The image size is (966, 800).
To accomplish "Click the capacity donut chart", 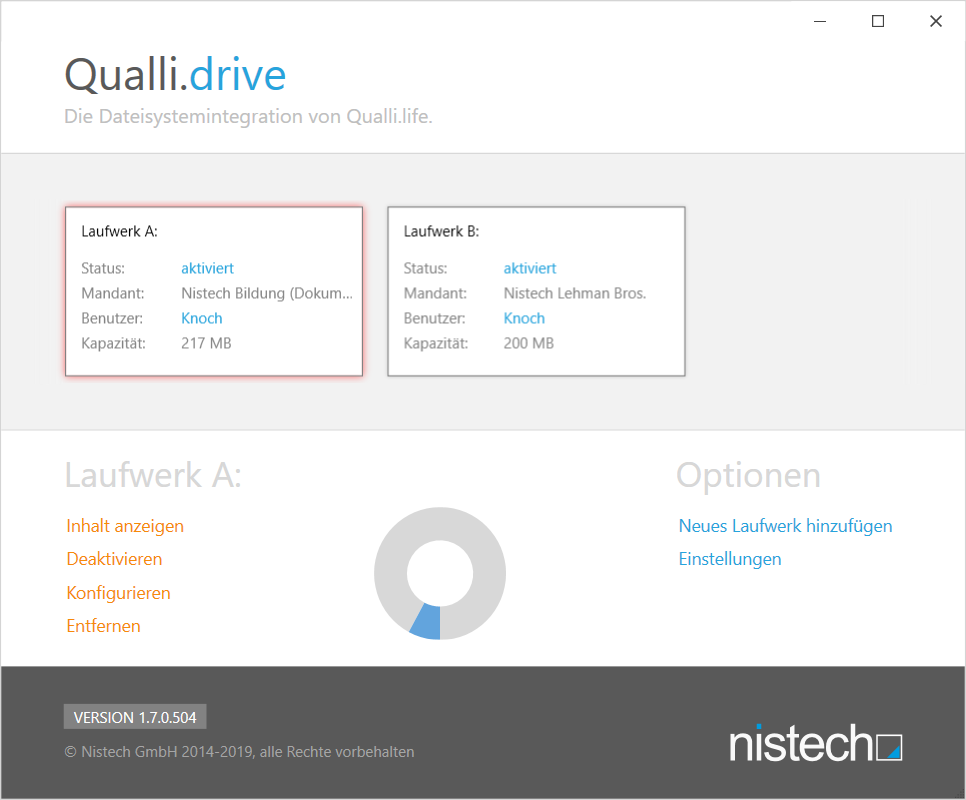I will point(440,573).
